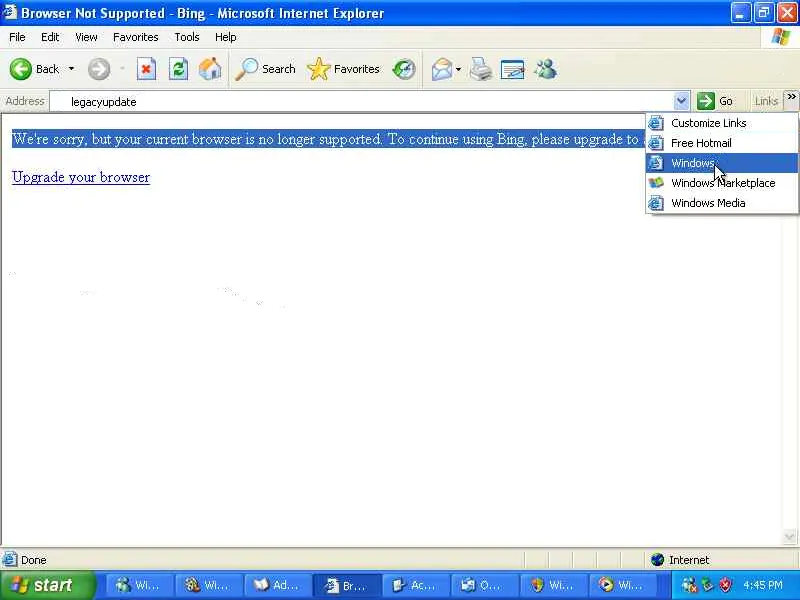Expand the Mail button dropdown arrow
Viewport: 800px width, 600px height.
click(458, 69)
